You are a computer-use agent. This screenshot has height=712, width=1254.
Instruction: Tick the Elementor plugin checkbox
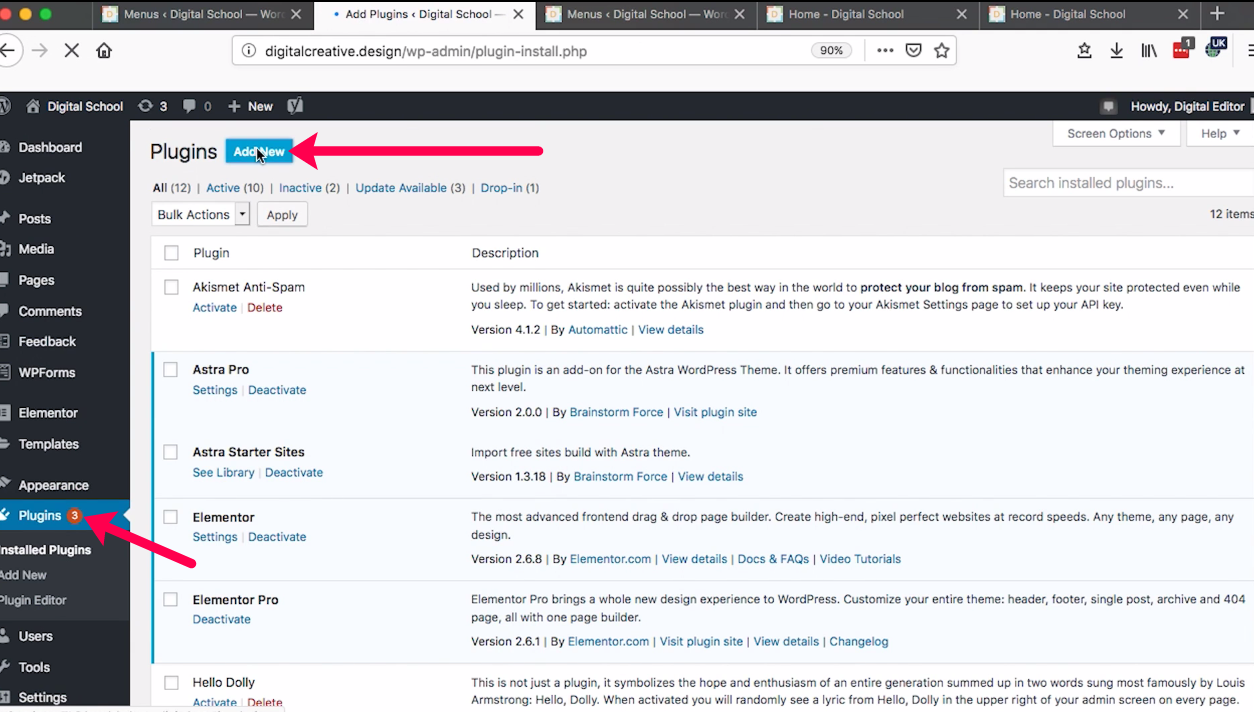point(171,517)
